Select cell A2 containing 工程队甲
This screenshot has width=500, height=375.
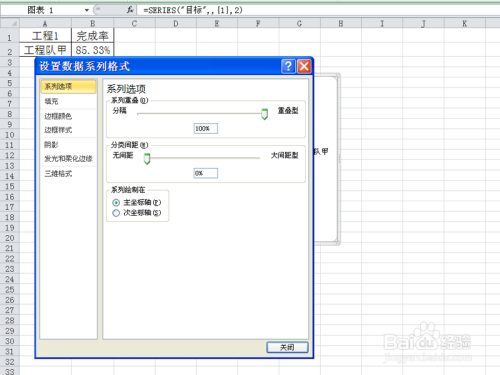click(x=45, y=50)
